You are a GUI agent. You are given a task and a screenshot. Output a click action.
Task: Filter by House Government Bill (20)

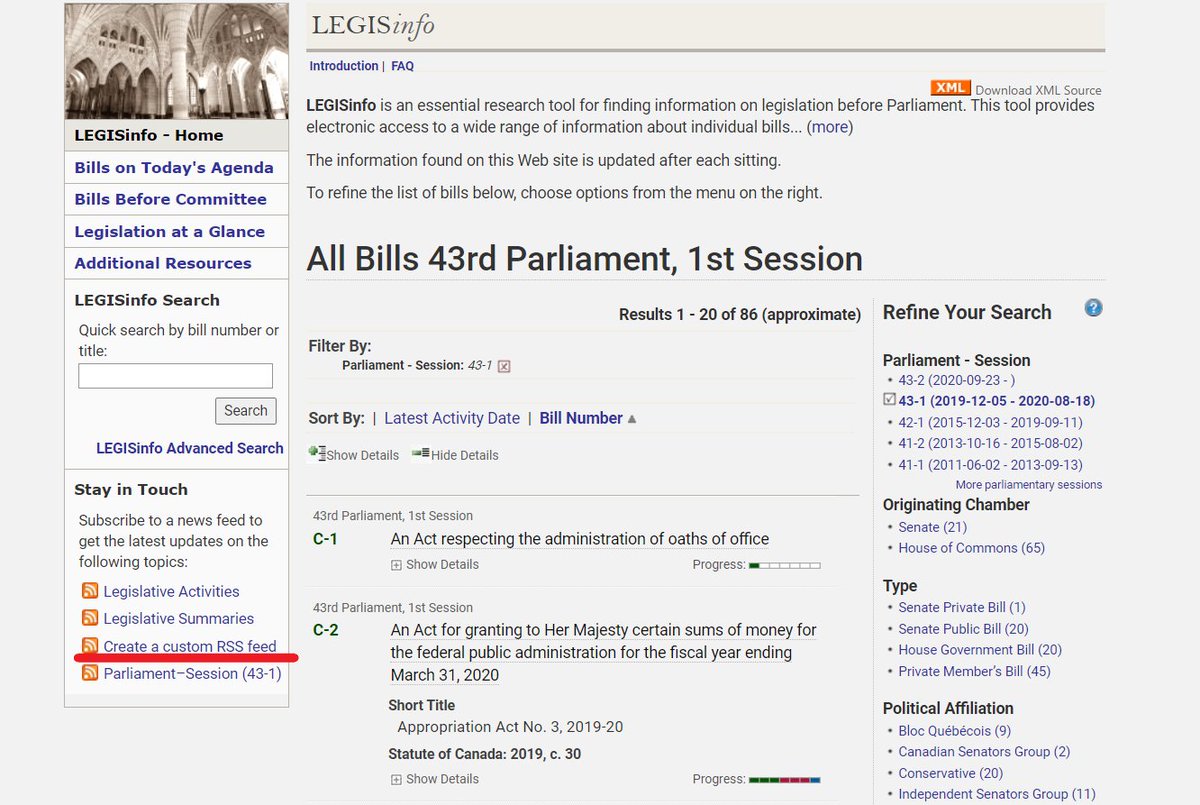pos(980,650)
